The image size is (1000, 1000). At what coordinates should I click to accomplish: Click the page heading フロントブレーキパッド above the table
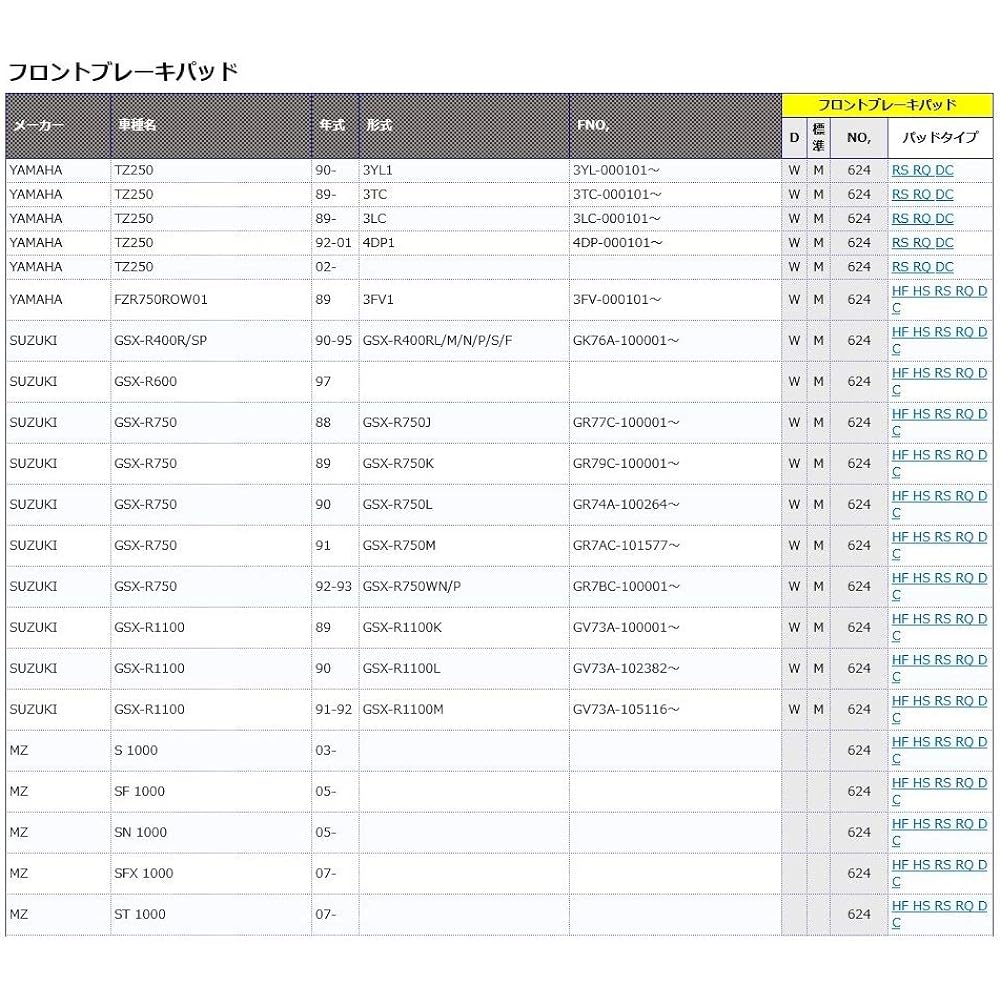pos(122,71)
